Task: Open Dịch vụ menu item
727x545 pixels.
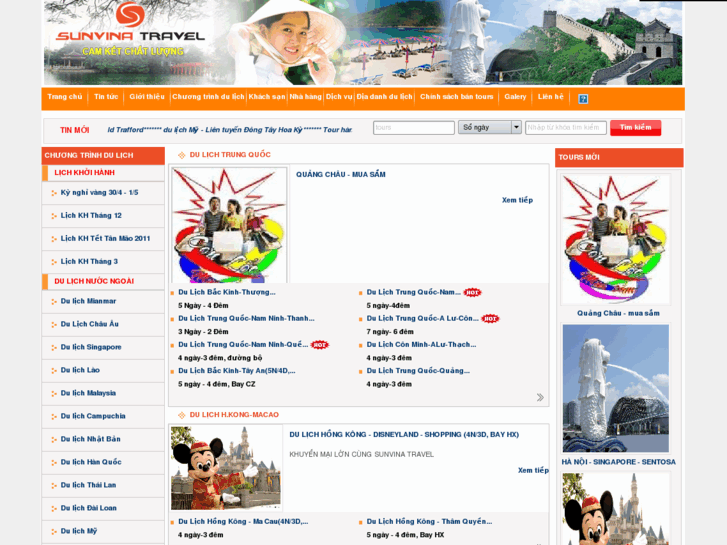Action: click(x=339, y=97)
